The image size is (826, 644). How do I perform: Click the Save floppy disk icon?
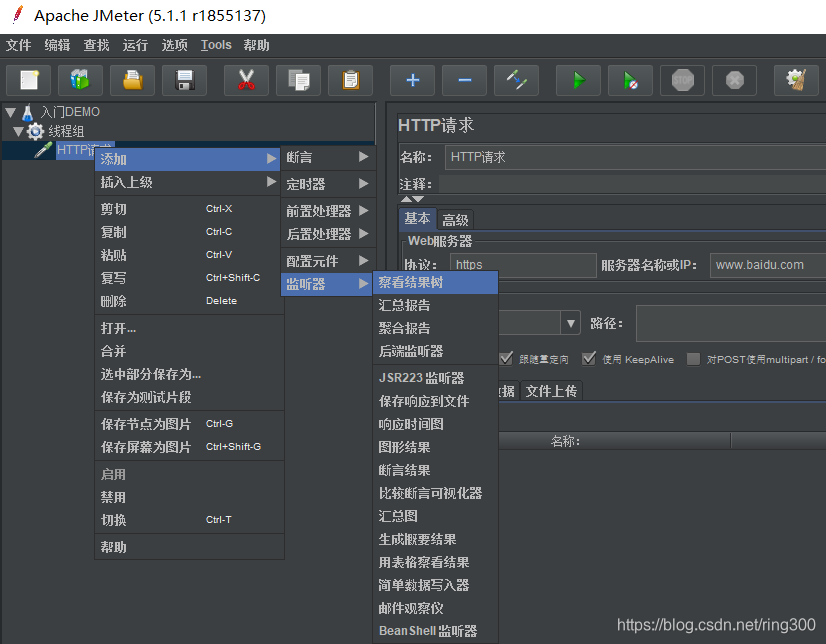coord(184,81)
